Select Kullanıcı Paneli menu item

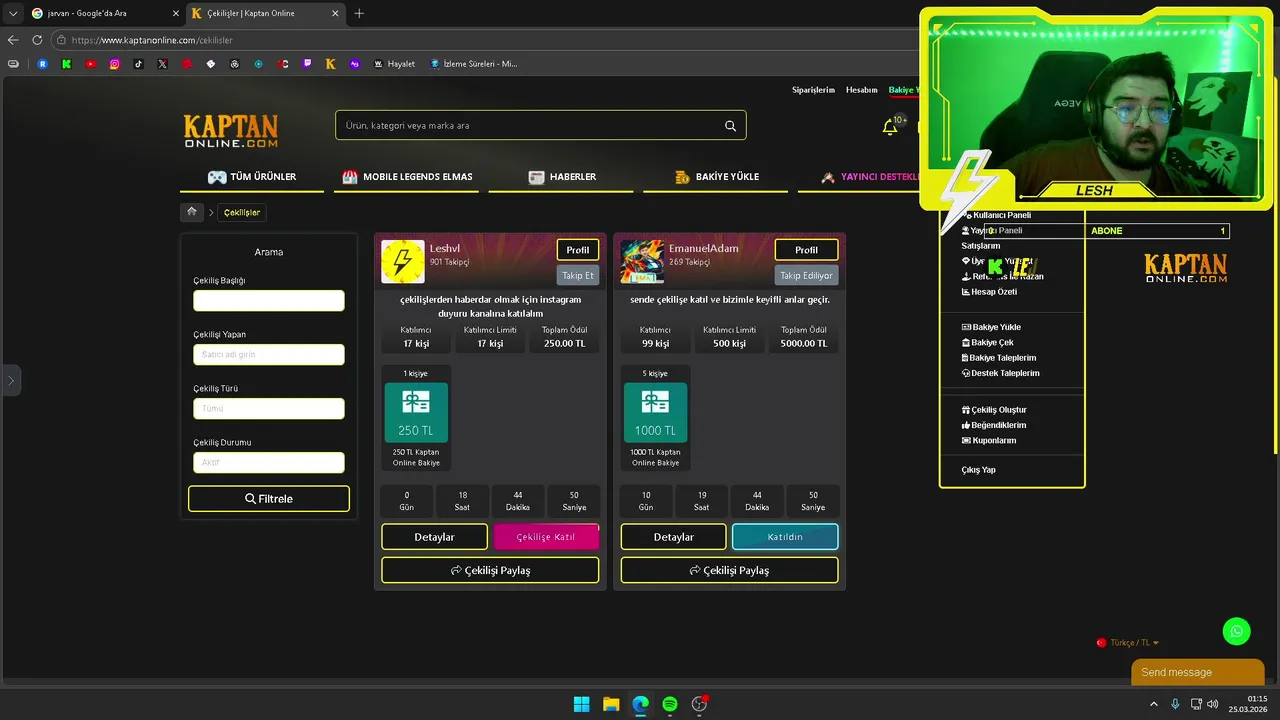pyautogui.click(x=996, y=215)
